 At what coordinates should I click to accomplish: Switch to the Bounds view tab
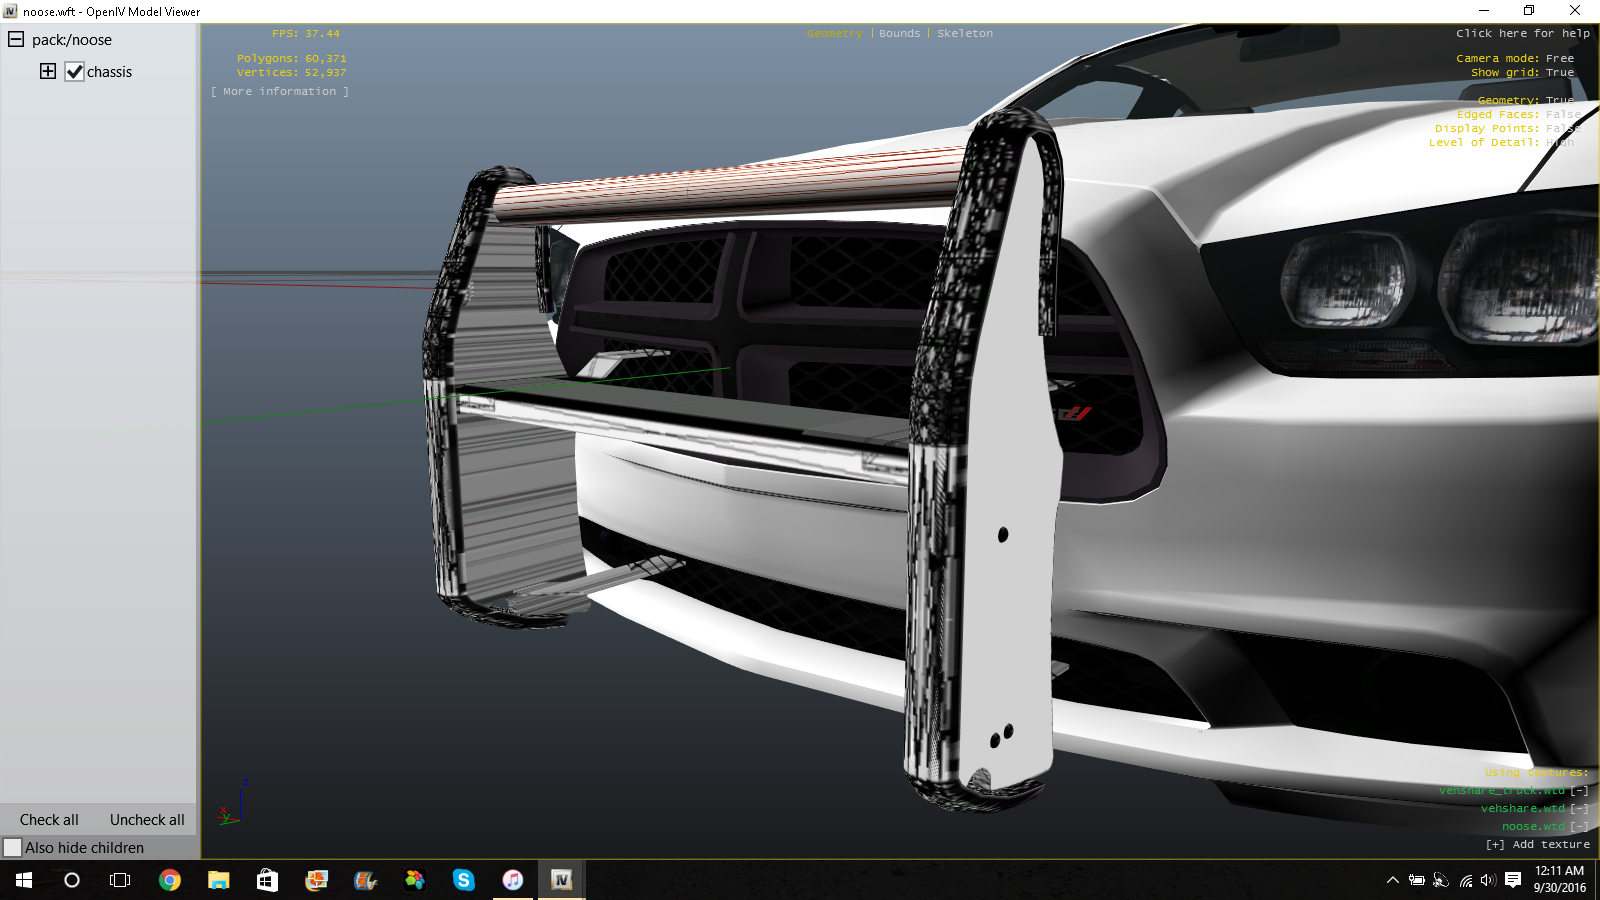pos(899,33)
